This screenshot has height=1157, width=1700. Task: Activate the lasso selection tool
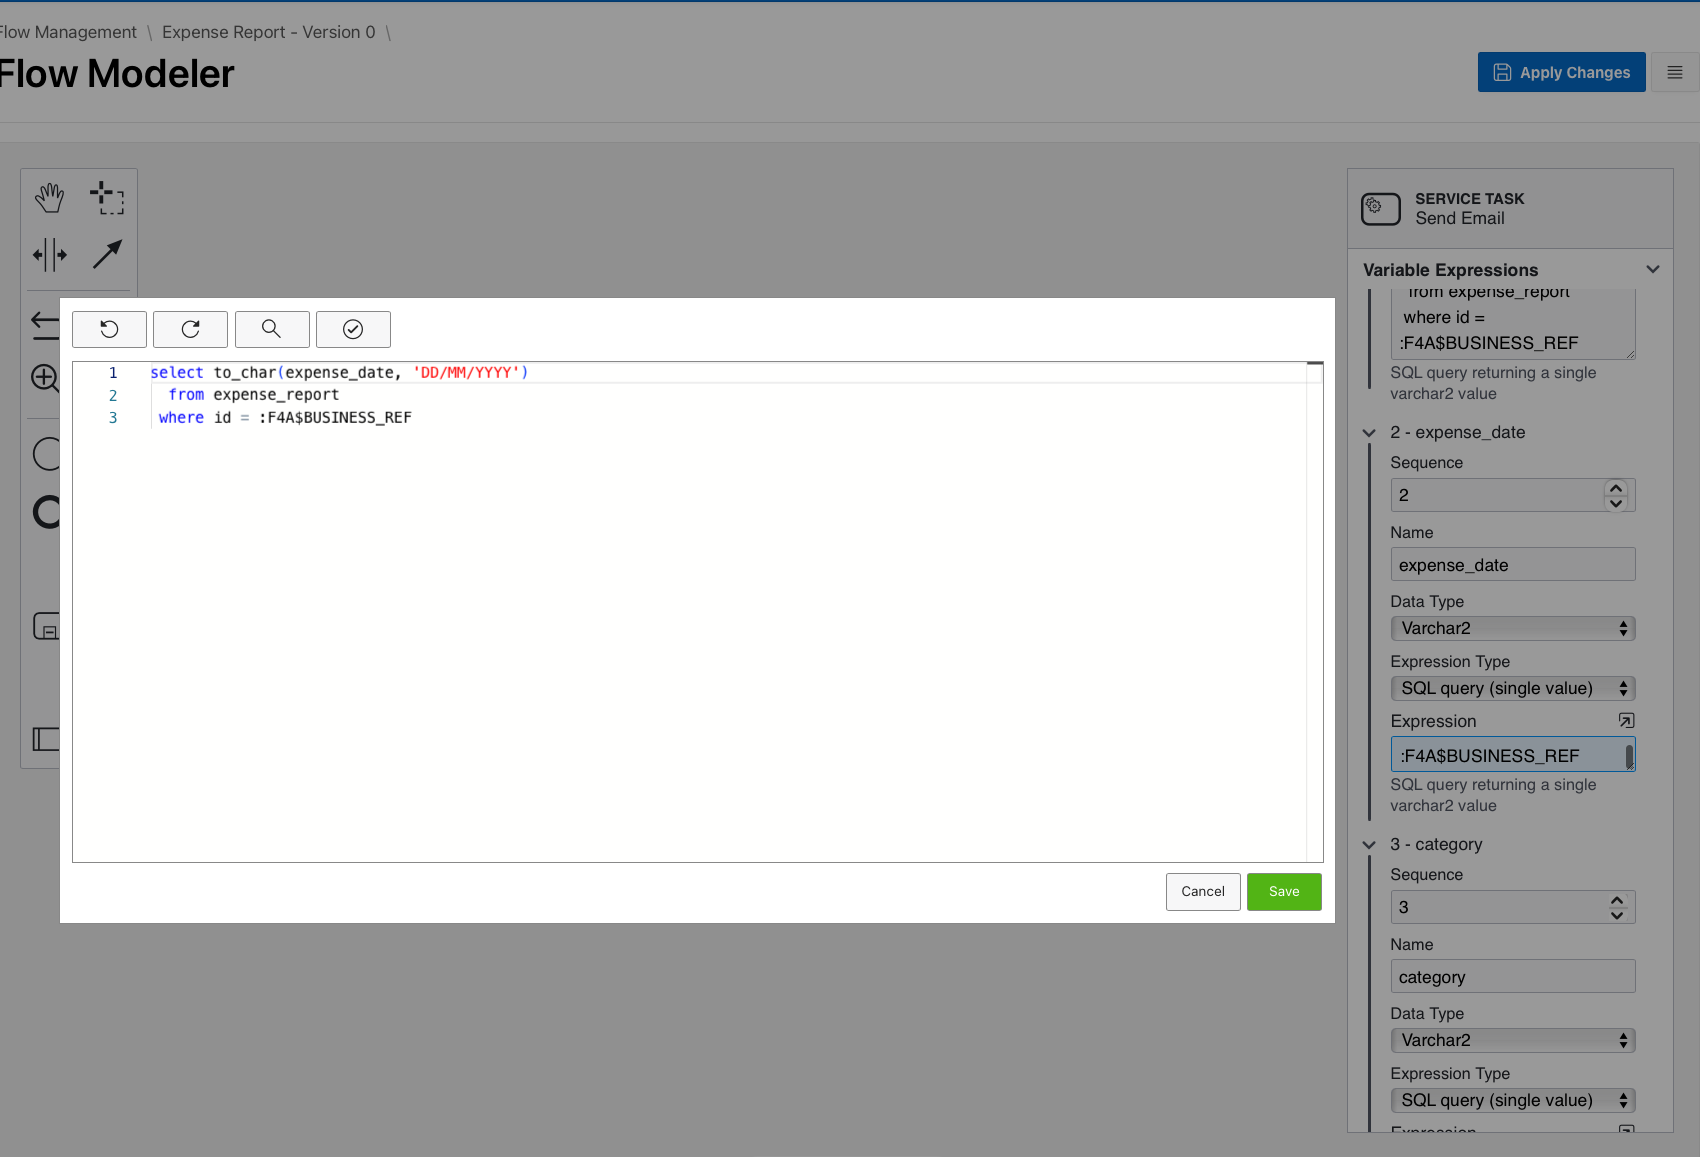[x=108, y=197]
